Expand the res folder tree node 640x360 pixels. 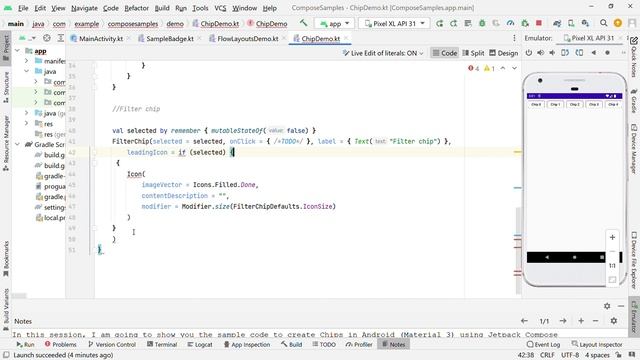[x=27, y=123]
